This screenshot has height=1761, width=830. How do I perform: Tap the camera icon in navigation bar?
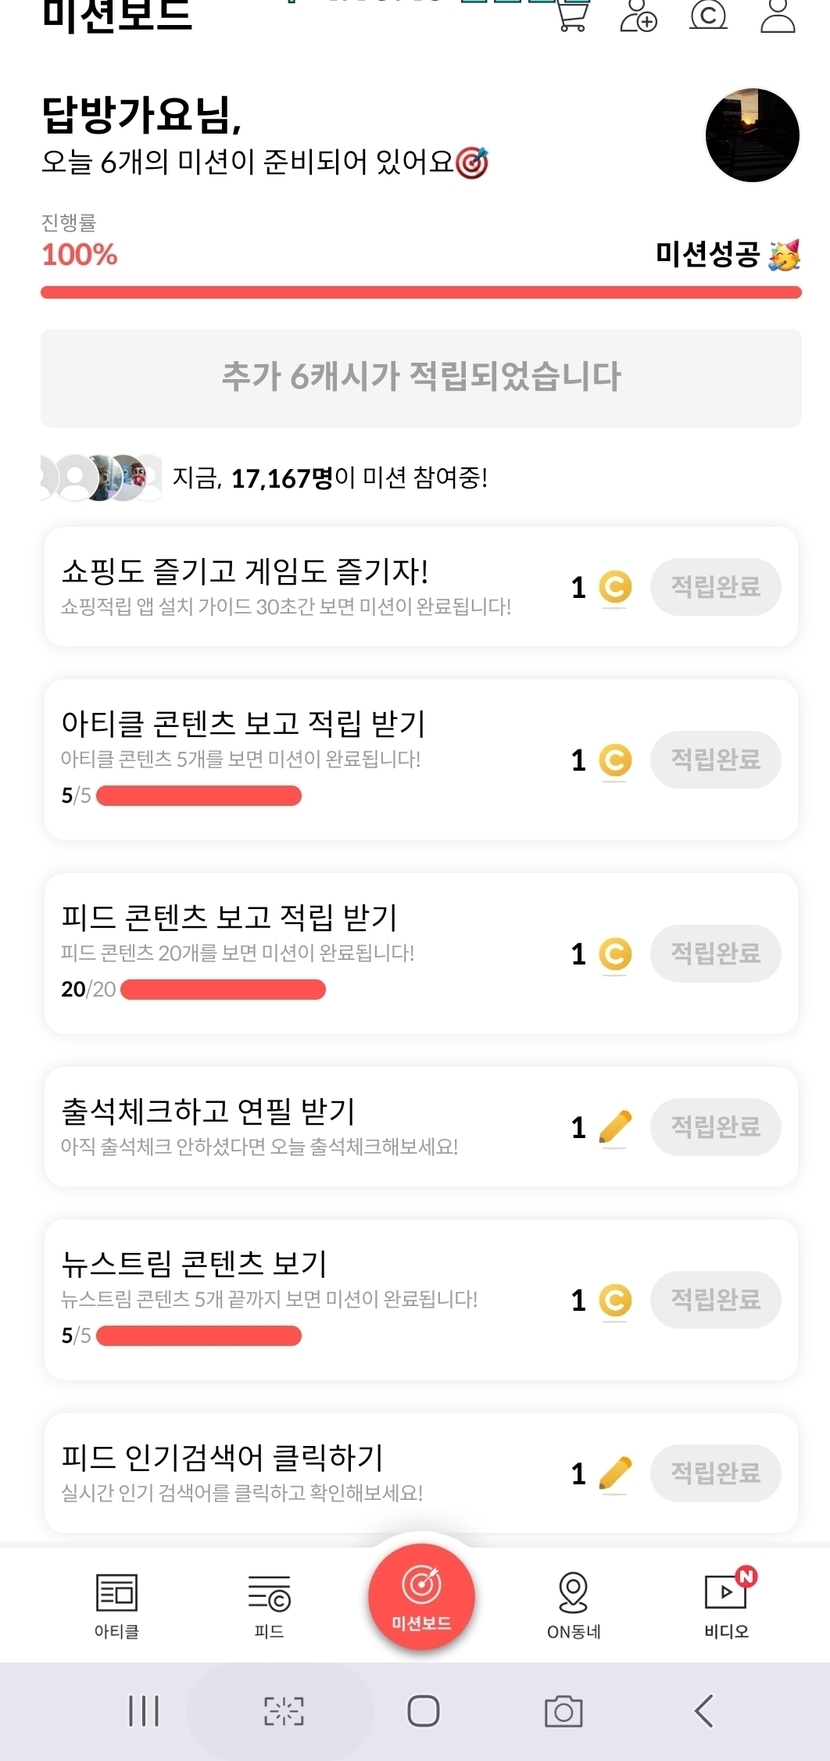point(564,1711)
